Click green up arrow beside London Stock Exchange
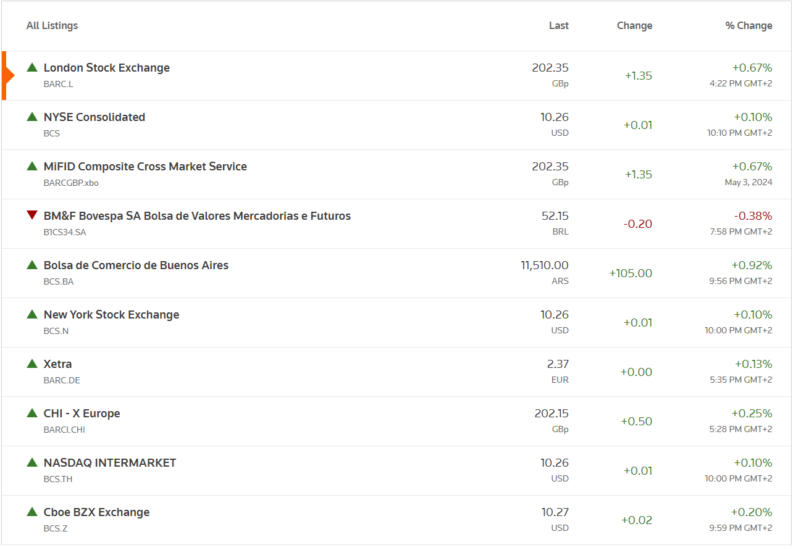793x550 pixels. pos(32,68)
